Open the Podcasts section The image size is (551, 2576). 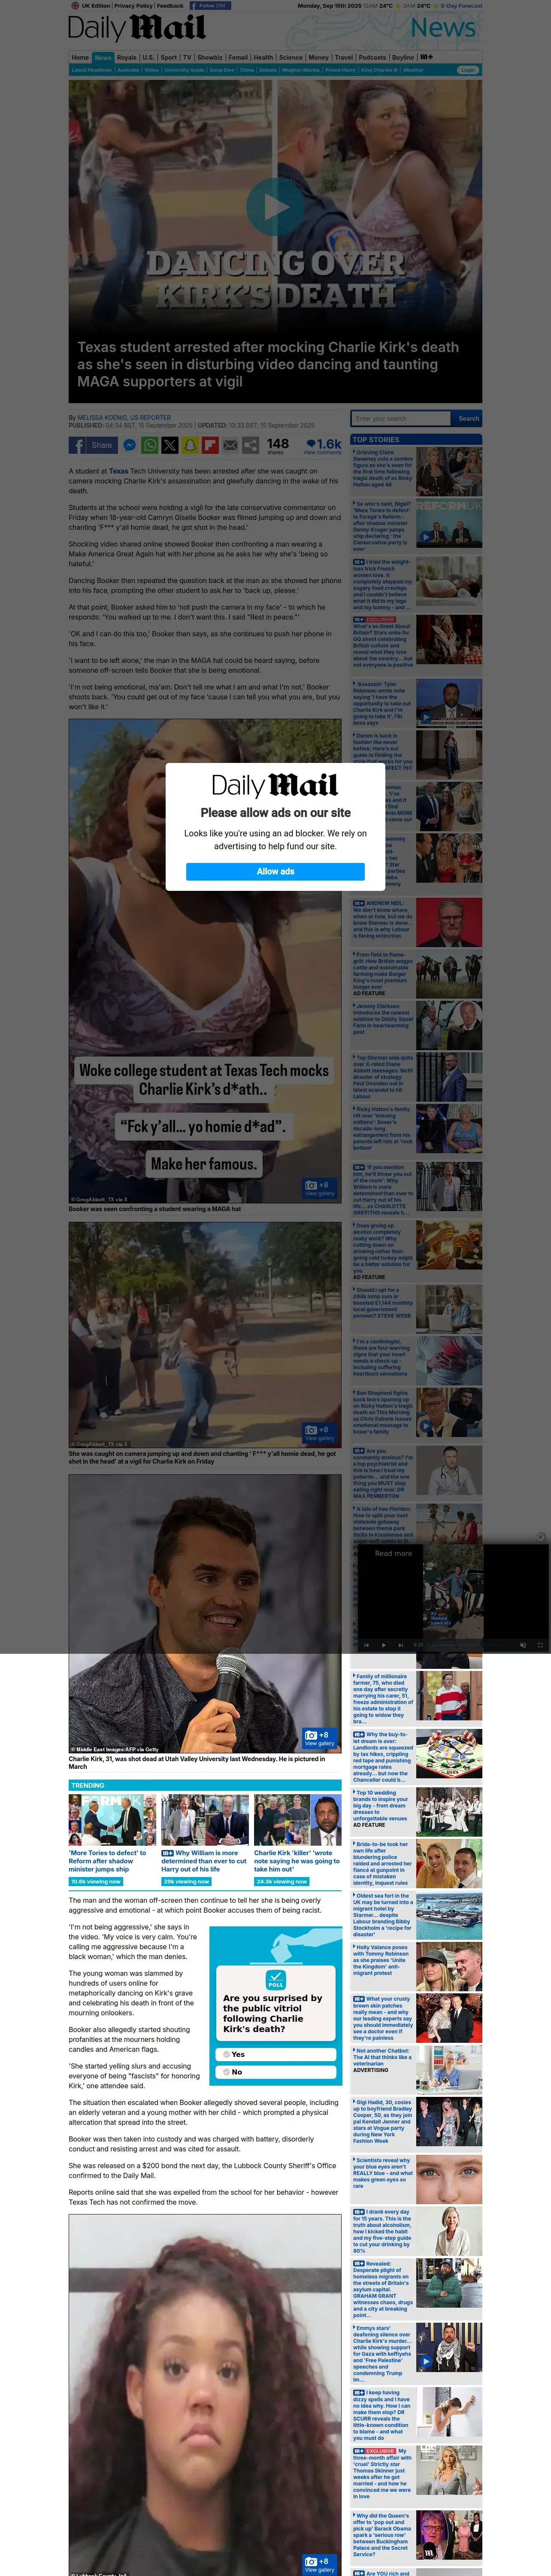372,57
